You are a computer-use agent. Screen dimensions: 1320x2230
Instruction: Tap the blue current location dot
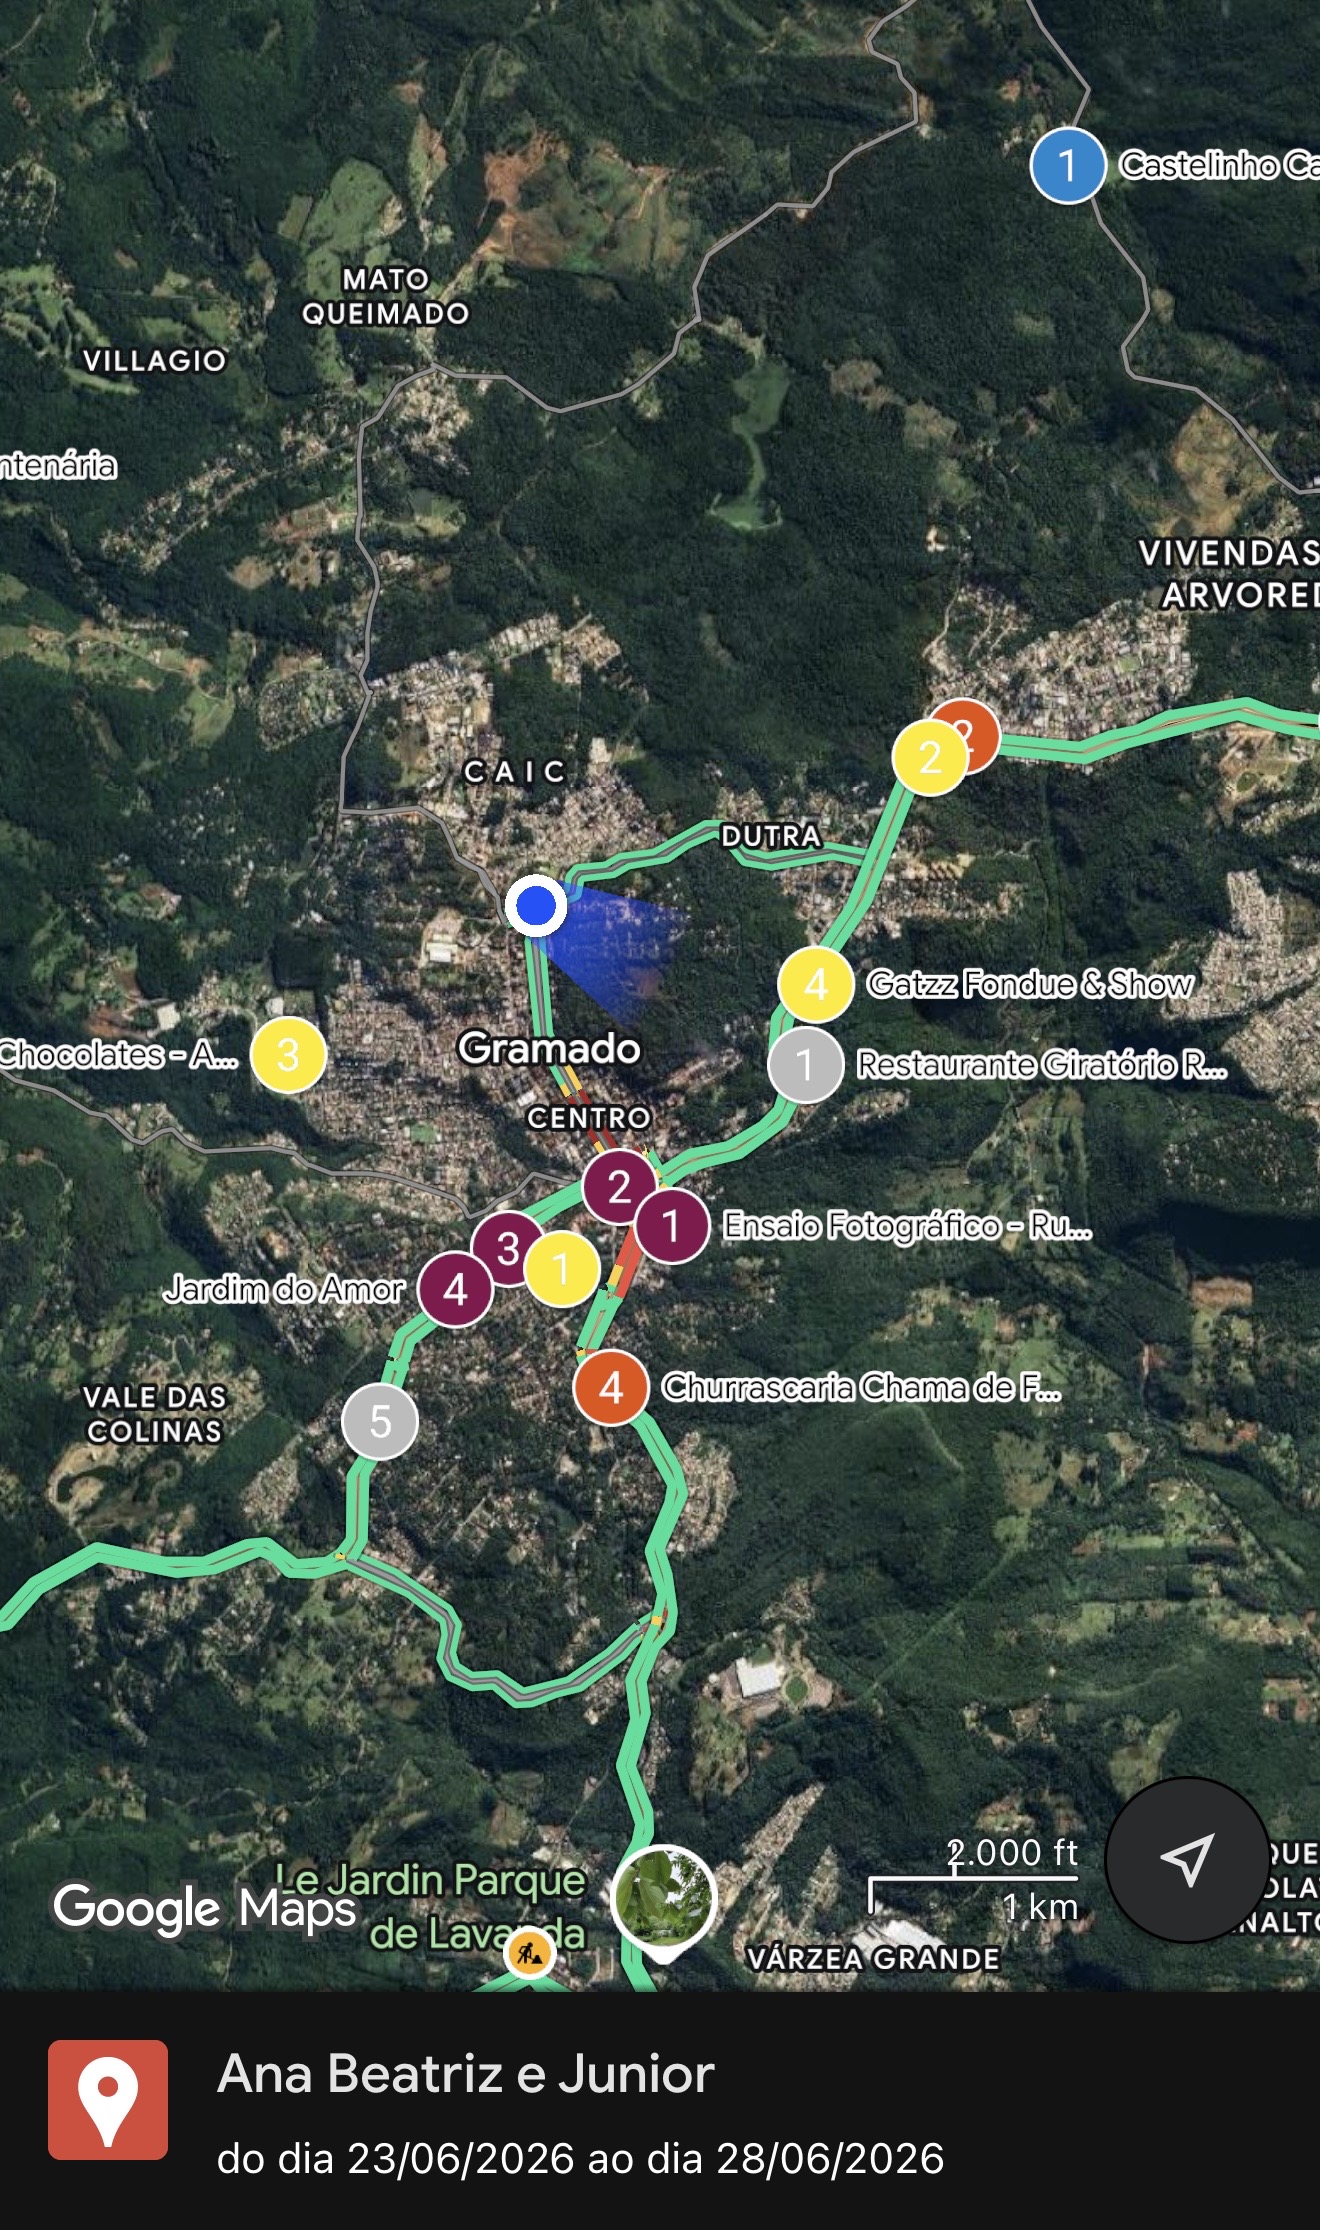pyautogui.click(x=536, y=906)
